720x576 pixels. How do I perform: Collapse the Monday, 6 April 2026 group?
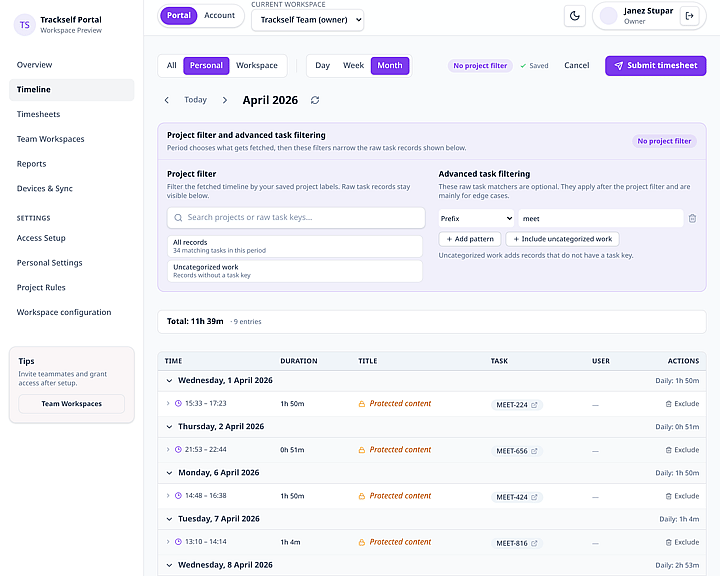[169, 473]
